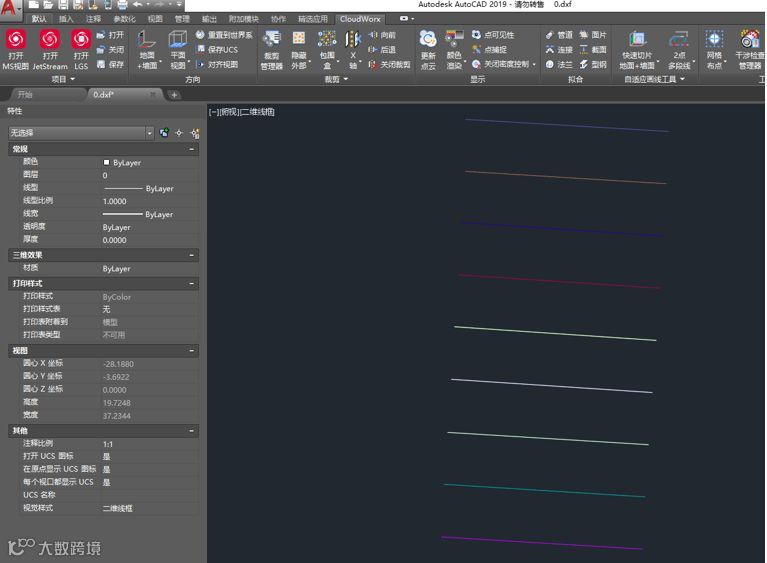This screenshot has width=767, height=563.
Task: Expand the 自适应画线工具 panel arrow
Action: [682, 79]
